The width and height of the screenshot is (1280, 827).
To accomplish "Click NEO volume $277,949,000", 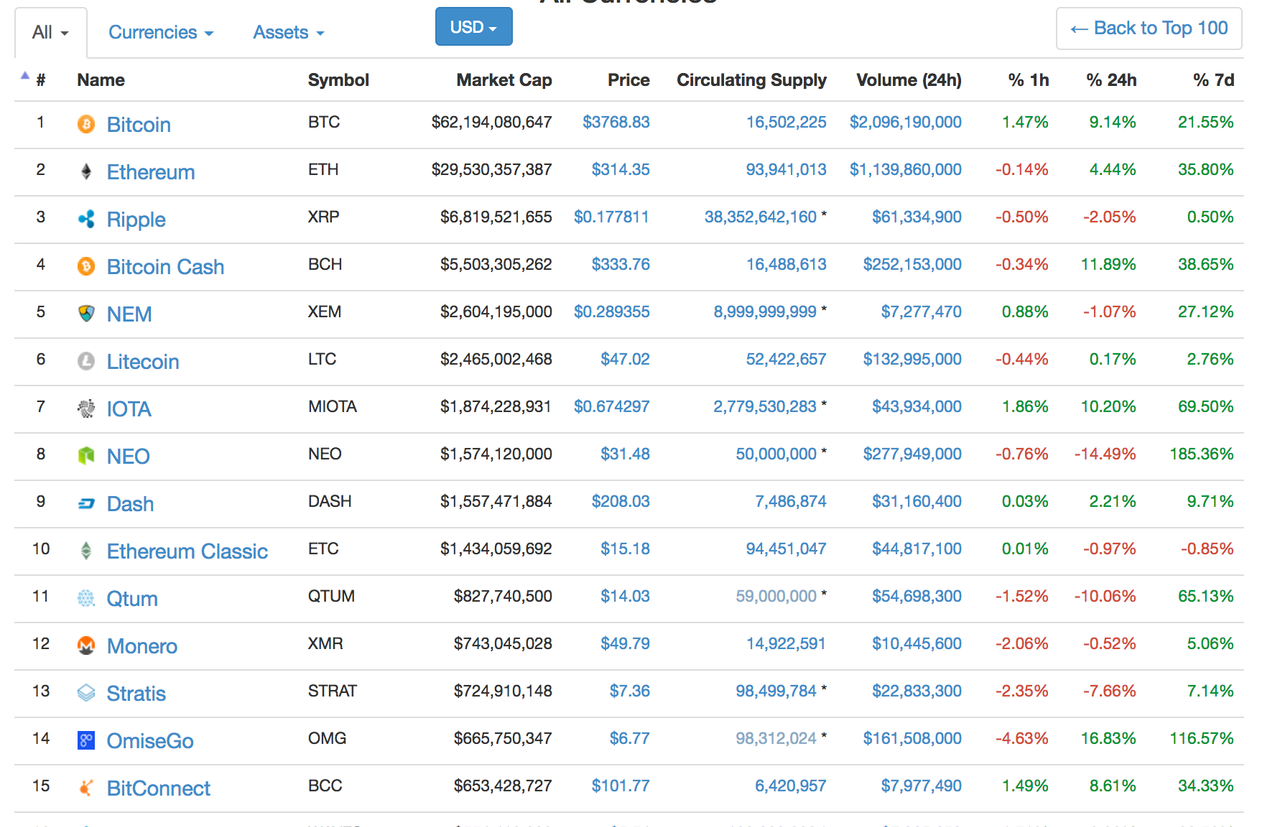I will click(x=912, y=454).
